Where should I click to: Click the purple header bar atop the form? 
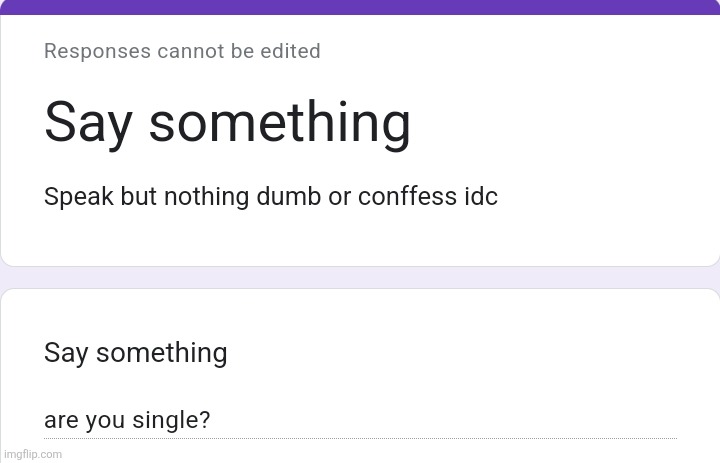(x=360, y=7)
